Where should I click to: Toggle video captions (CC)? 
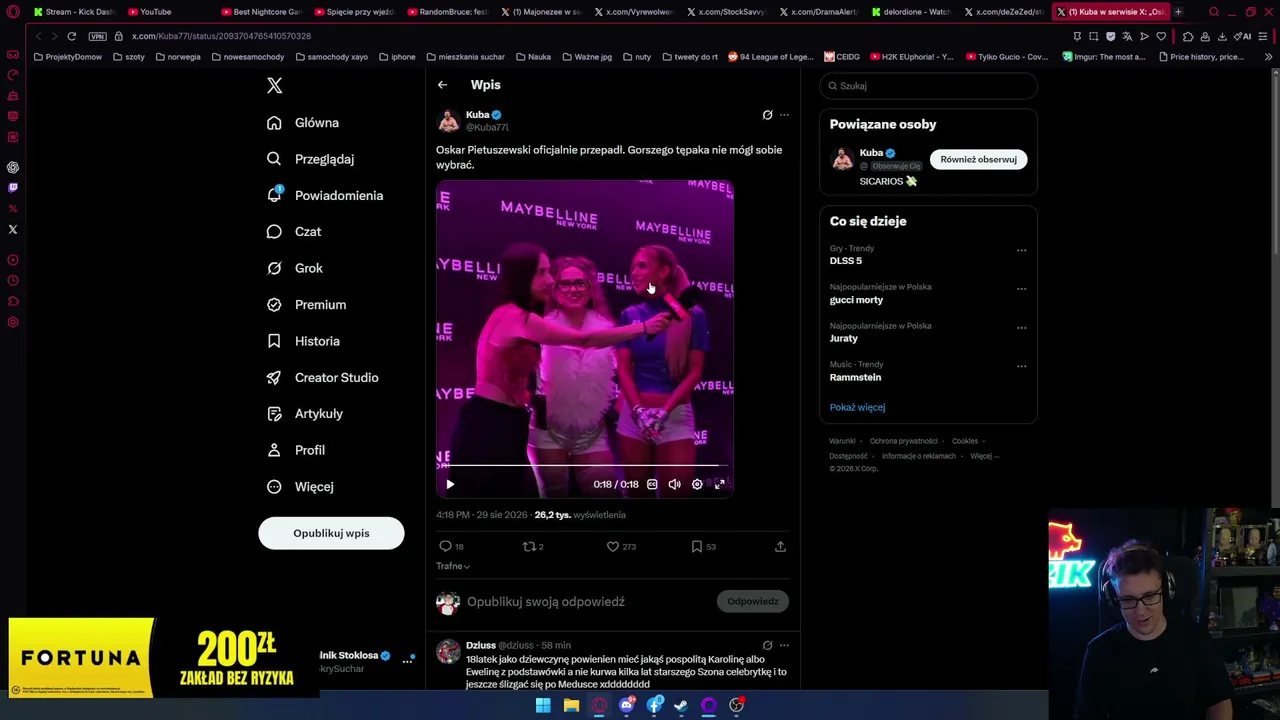tap(652, 484)
